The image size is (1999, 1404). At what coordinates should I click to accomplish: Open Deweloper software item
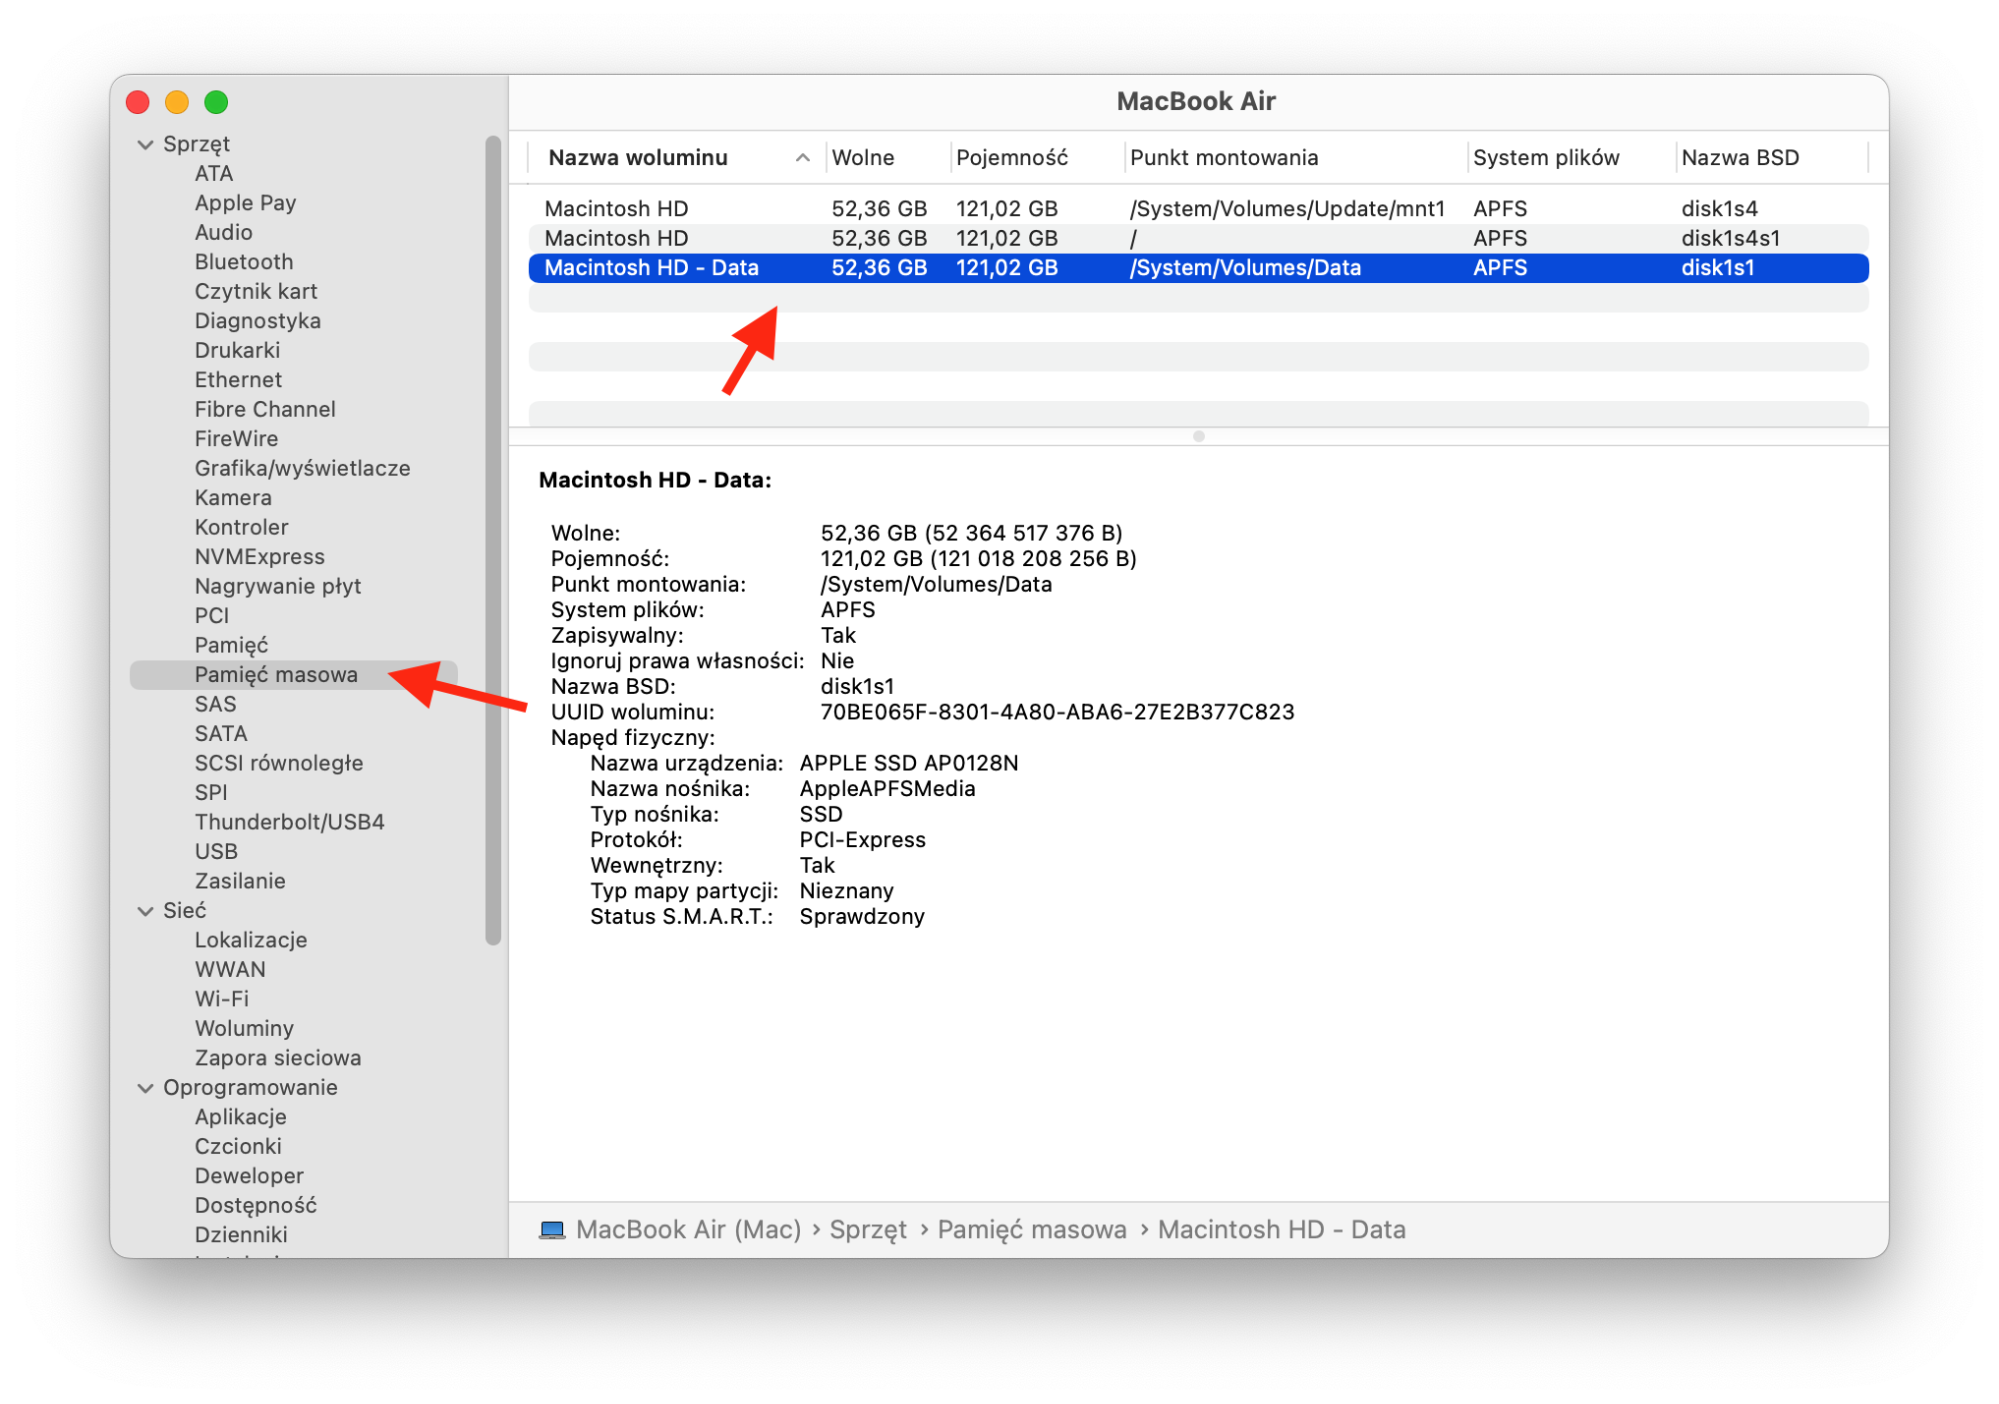(249, 1177)
